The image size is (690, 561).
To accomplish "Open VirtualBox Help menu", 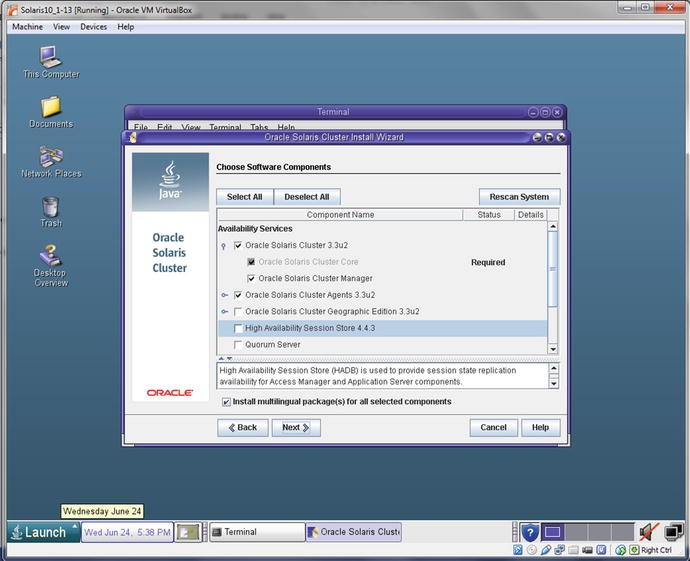I will (125, 27).
